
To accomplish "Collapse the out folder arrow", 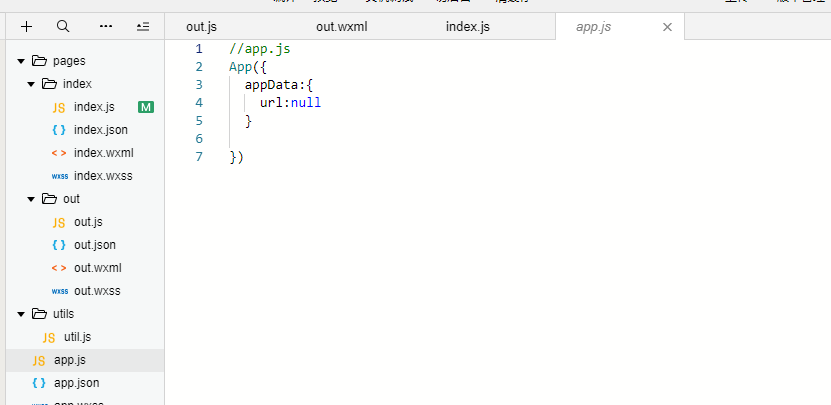I will coord(31,199).
